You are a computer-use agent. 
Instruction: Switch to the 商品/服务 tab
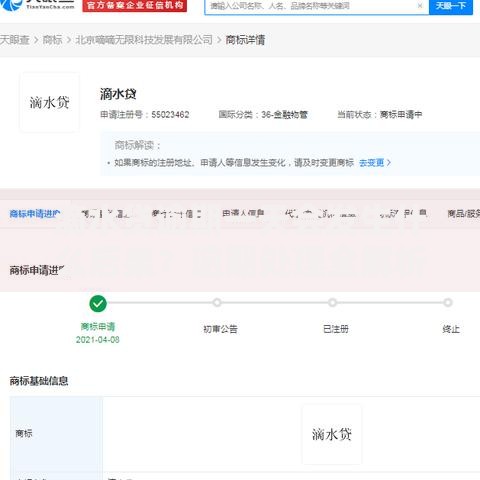tap(464, 214)
